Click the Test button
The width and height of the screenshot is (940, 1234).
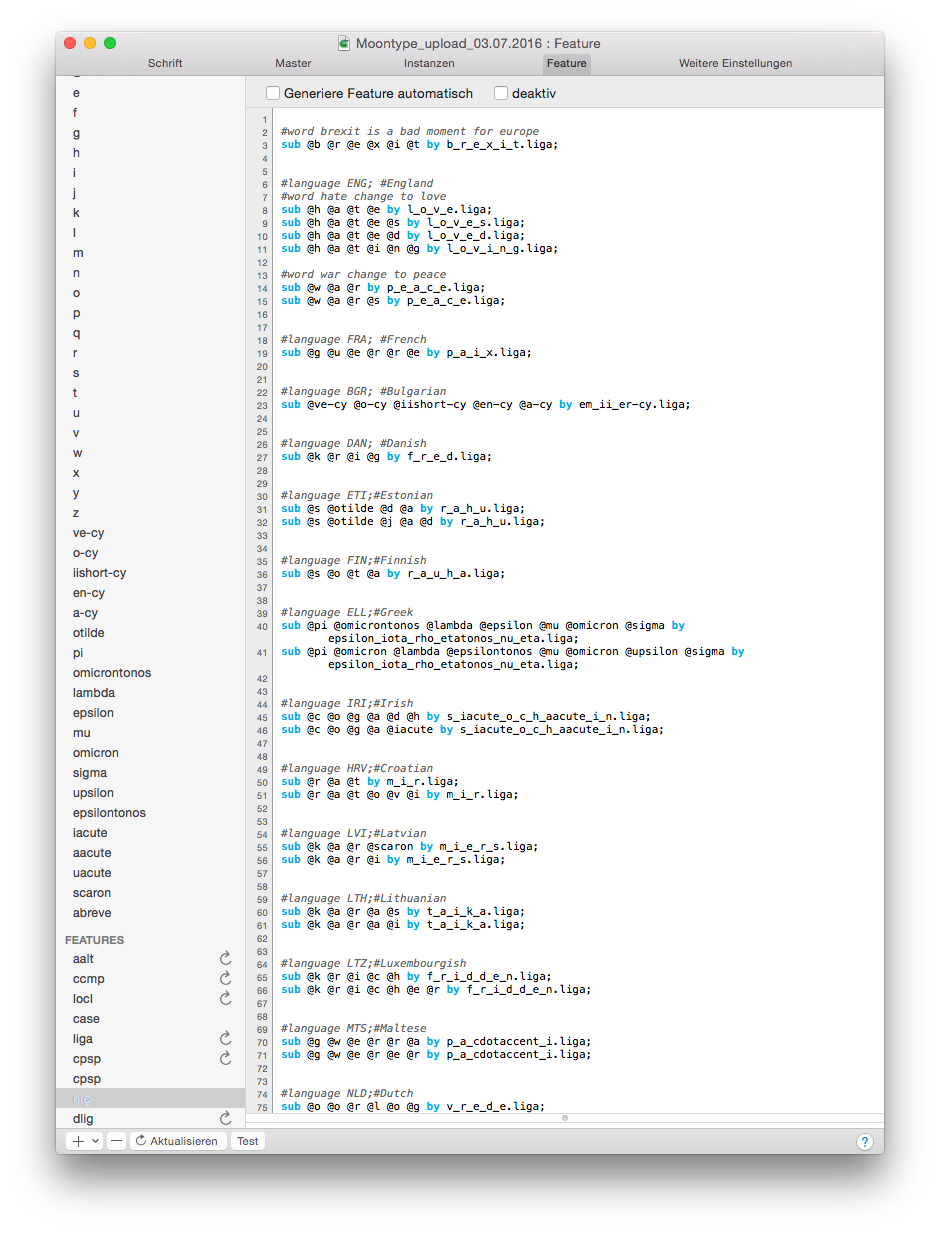pyautogui.click(x=248, y=1141)
